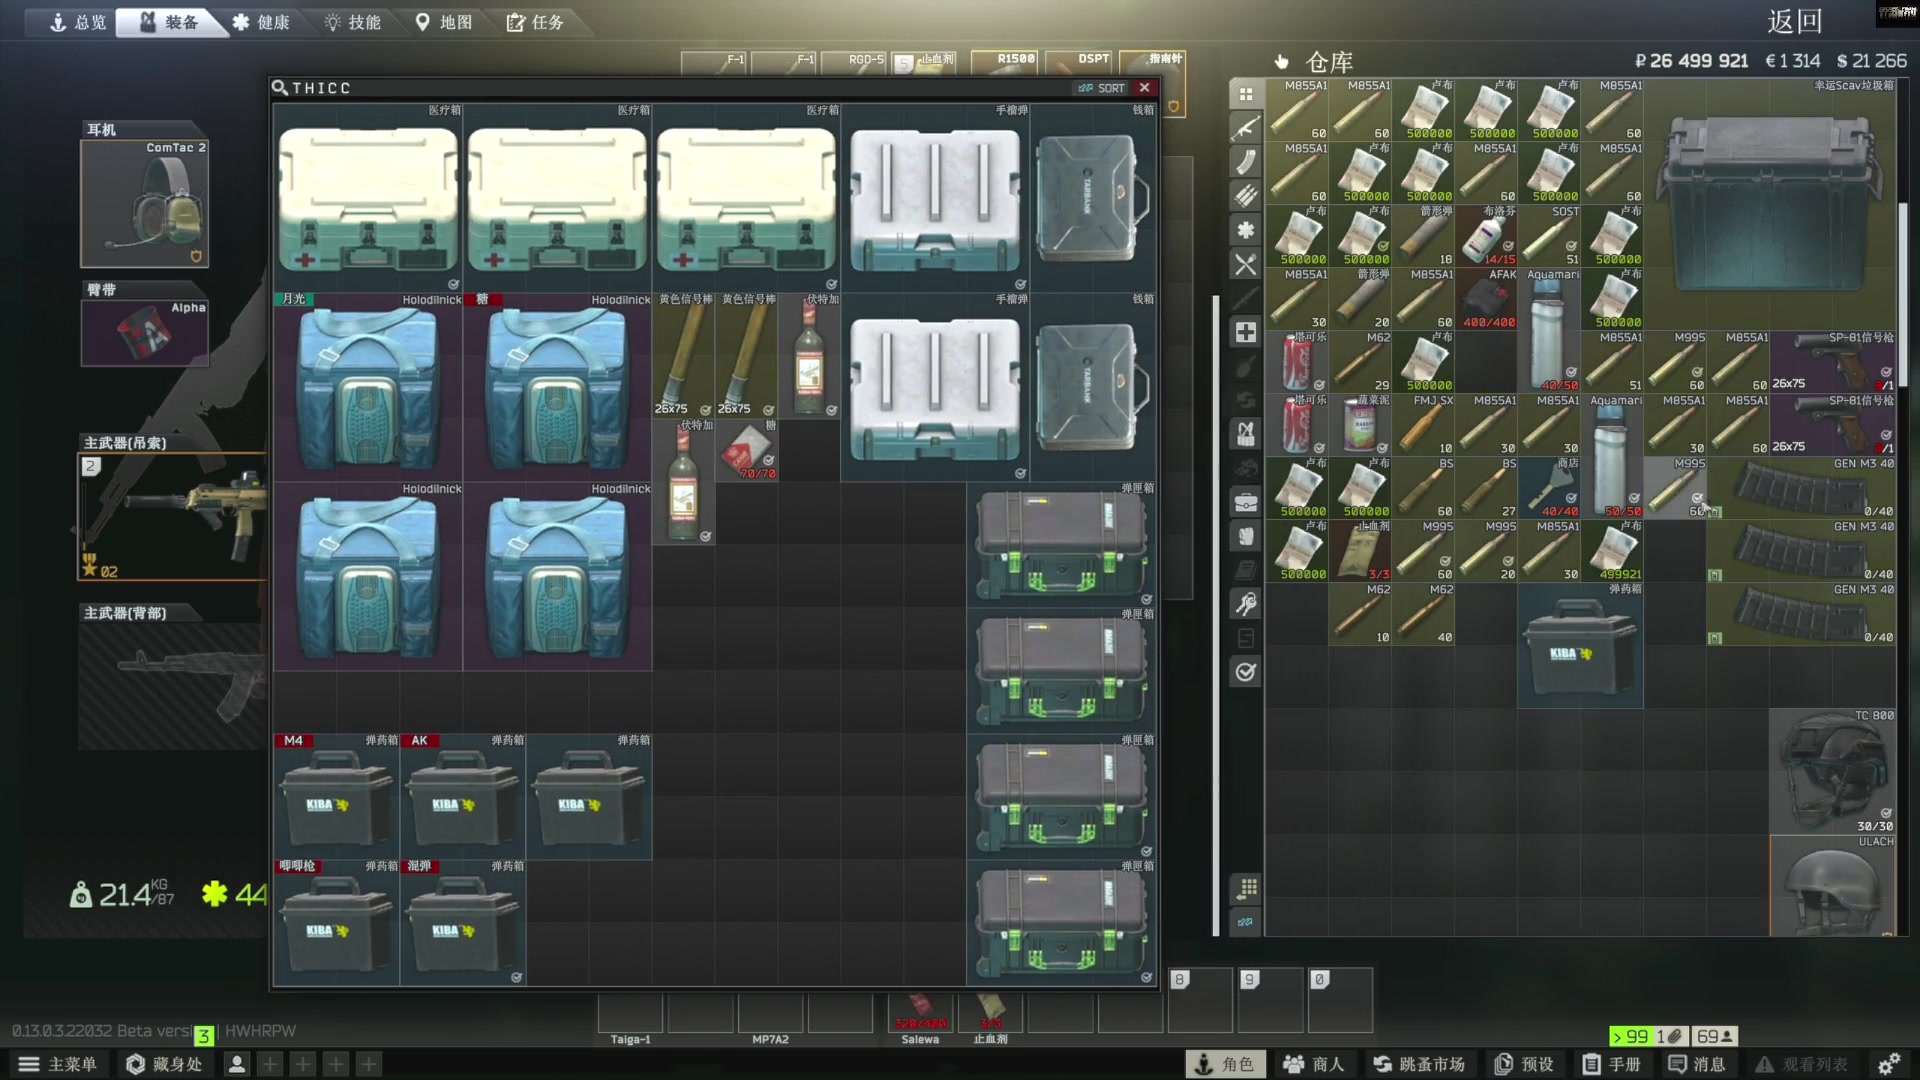Filter stash by weapons rifle icon
The width and height of the screenshot is (1920, 1080).
(1246, 128)
